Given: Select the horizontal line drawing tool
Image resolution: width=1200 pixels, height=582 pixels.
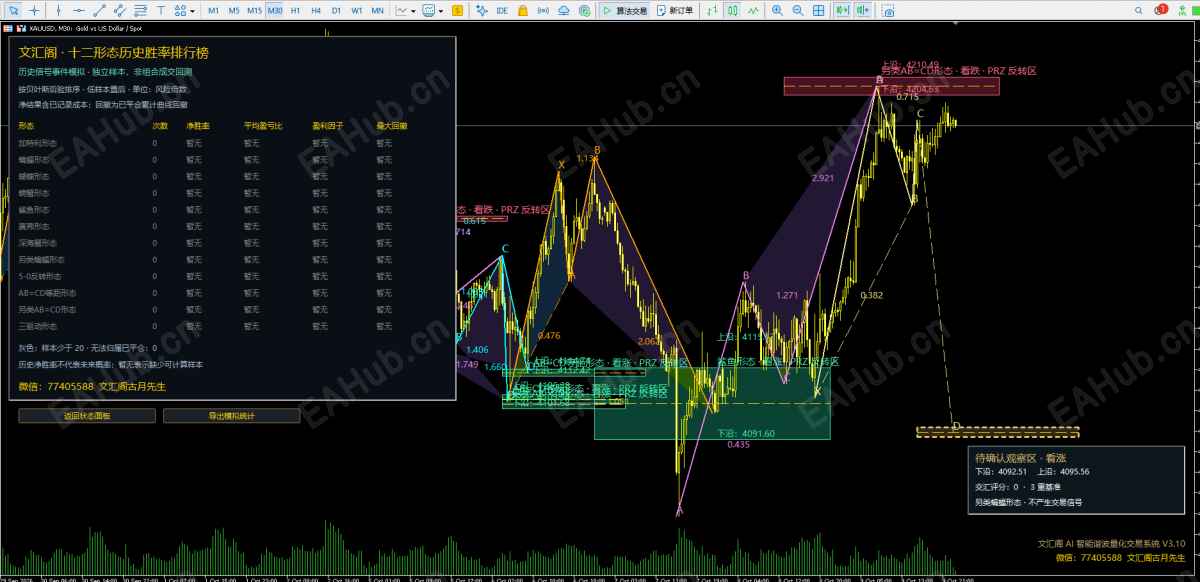Looking at the screenshot, I should coord(77,10).
